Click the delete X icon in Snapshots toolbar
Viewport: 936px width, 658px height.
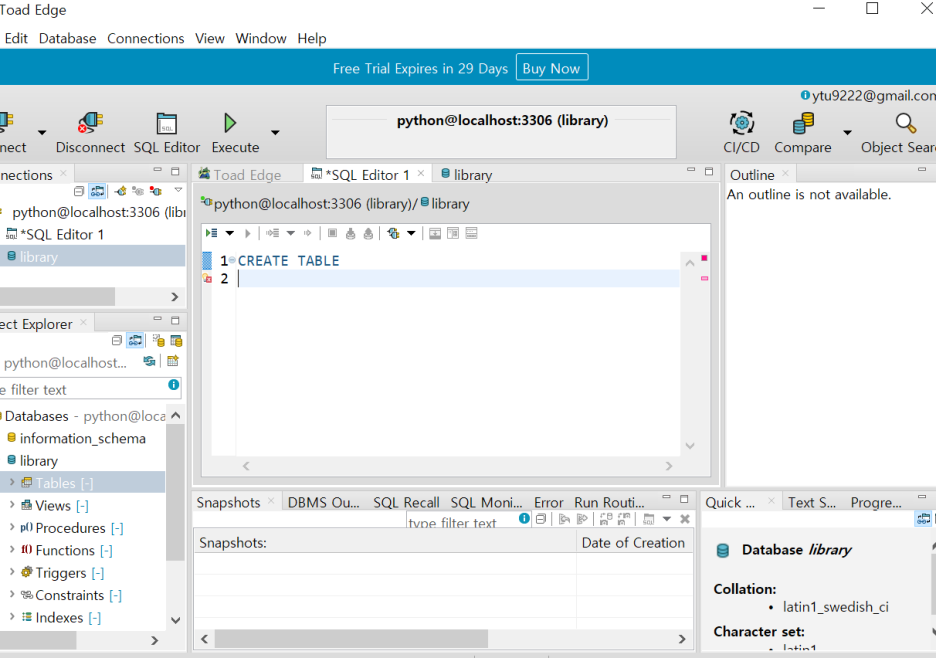(x=685, y=519)
